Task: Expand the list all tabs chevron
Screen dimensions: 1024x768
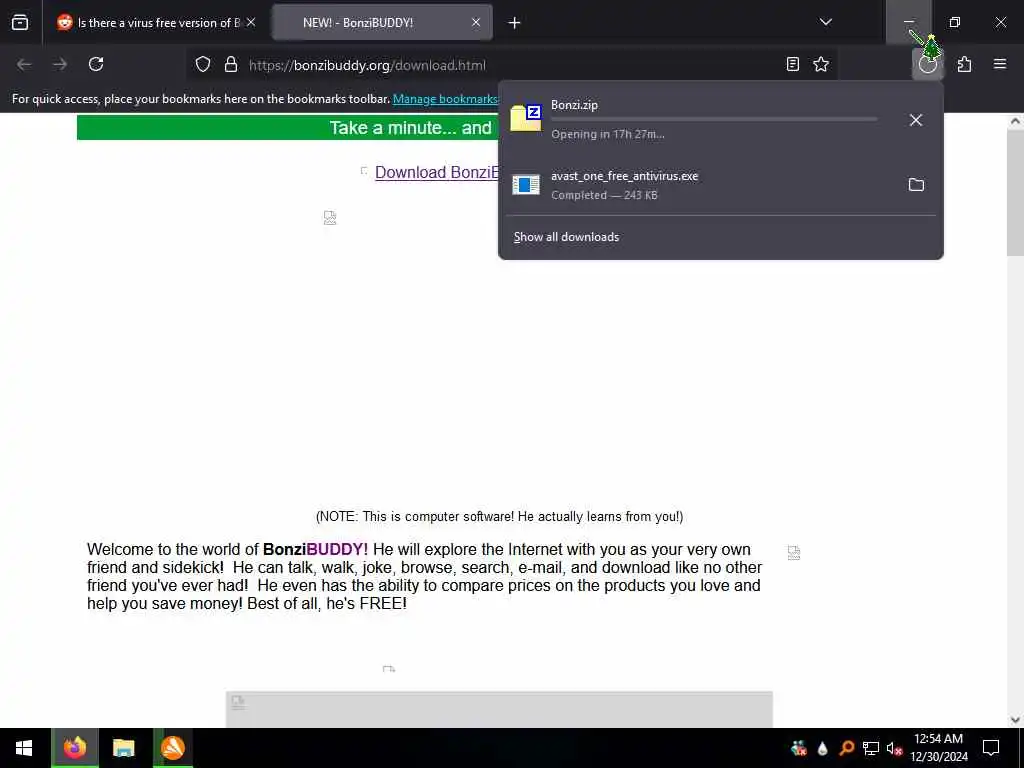Action: tap(825, 22)
